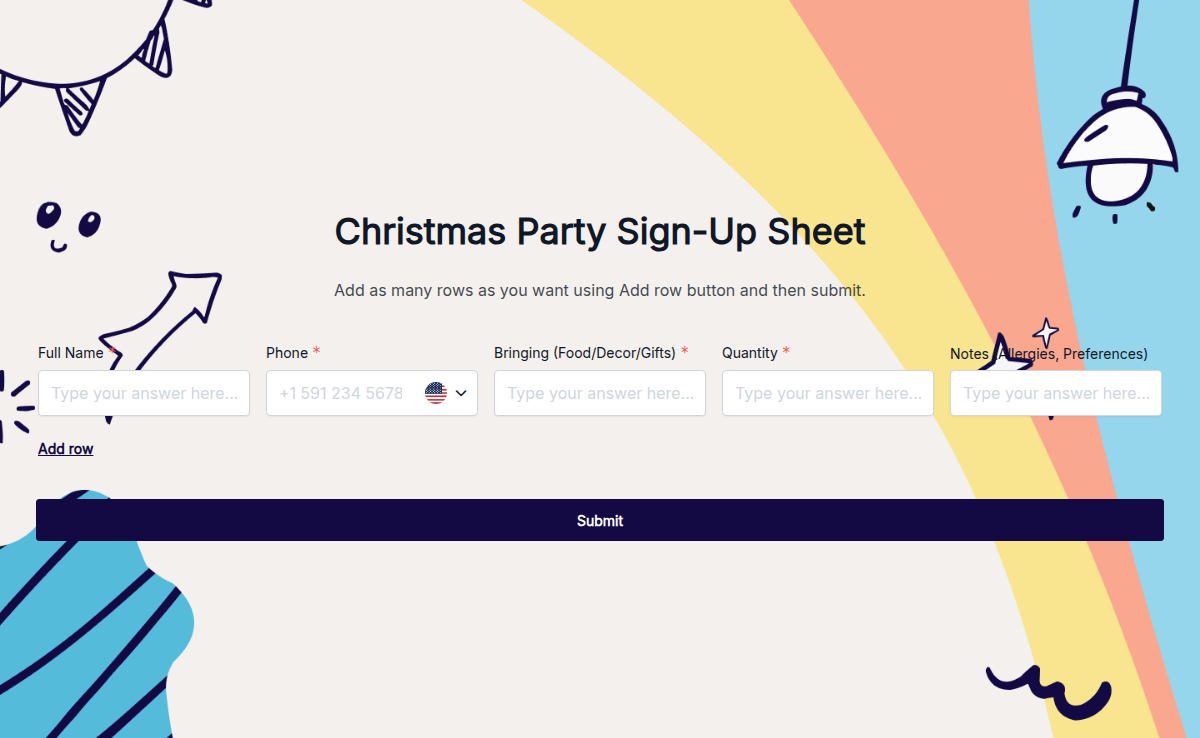Click the asterisk after Bringing label

pos(684,350)
